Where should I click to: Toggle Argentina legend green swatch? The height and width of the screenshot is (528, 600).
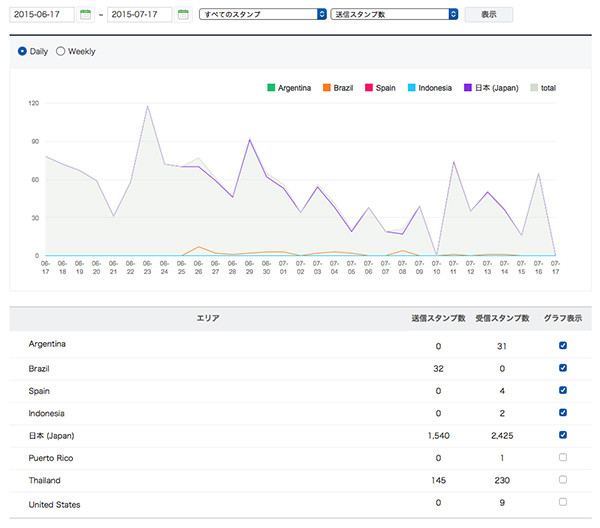(271, 88)
